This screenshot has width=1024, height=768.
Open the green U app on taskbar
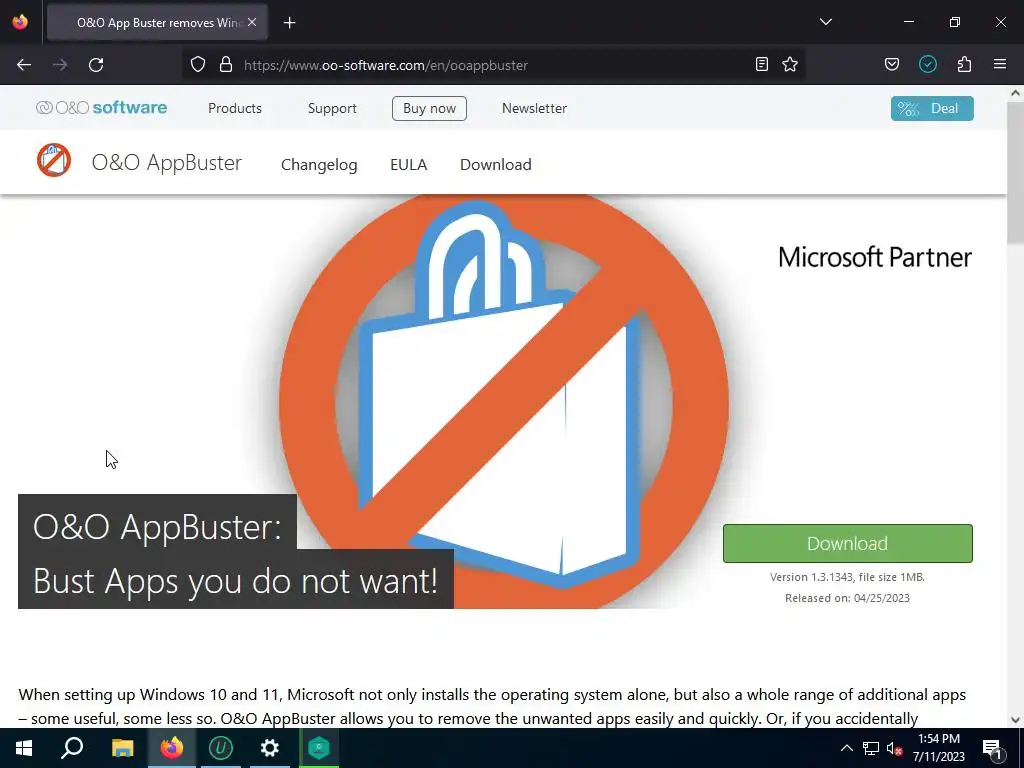pyautogui.click(x=221, y=748)
